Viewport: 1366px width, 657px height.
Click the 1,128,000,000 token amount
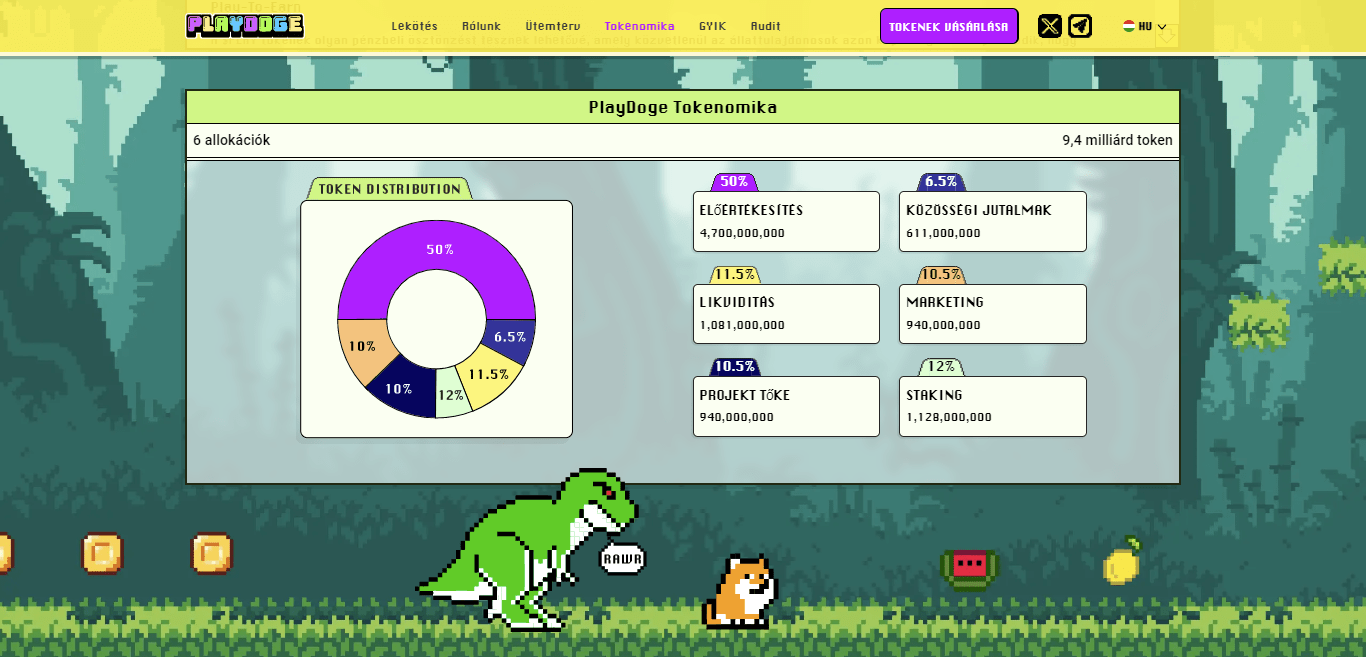[950, 417]
